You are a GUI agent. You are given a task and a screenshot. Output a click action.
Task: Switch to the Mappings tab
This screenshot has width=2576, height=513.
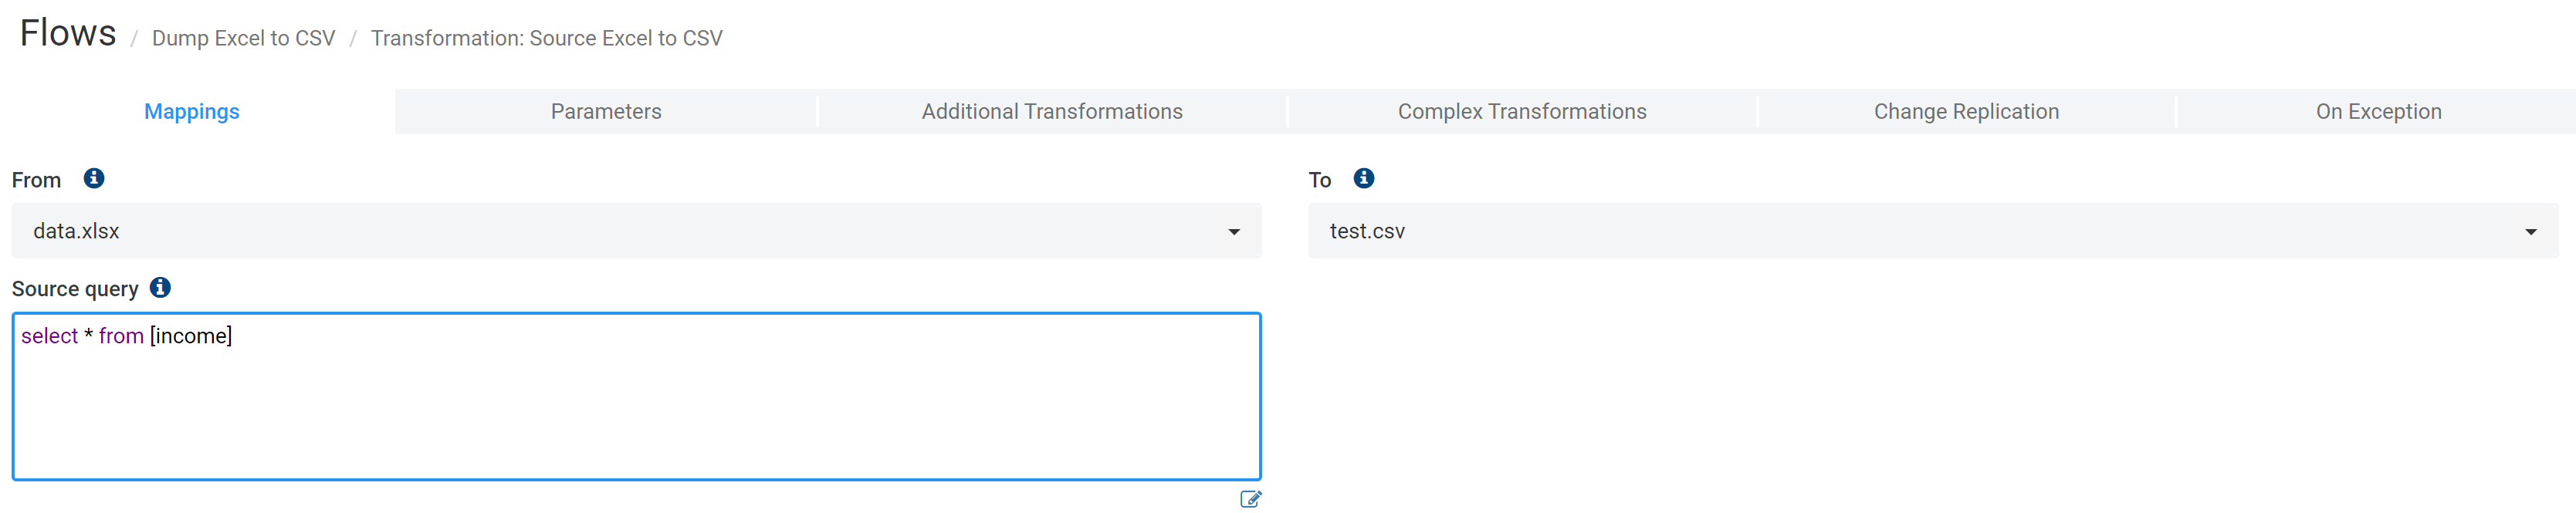tap(192, 111)
